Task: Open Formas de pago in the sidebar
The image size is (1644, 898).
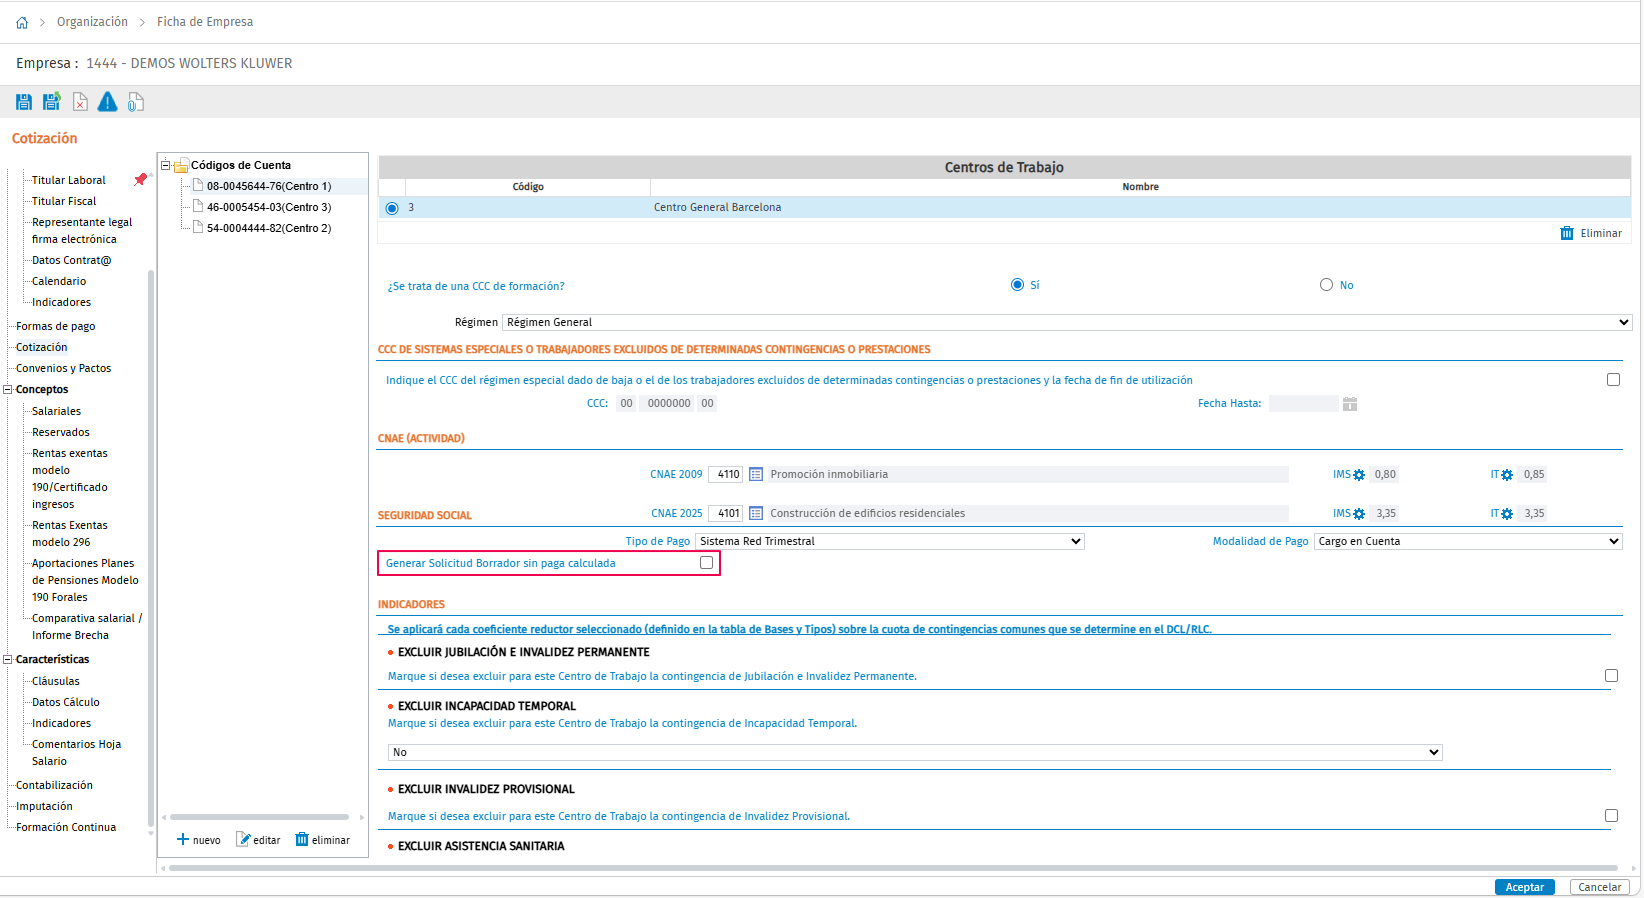Action: pyautogui.click(x=56, y=326)
